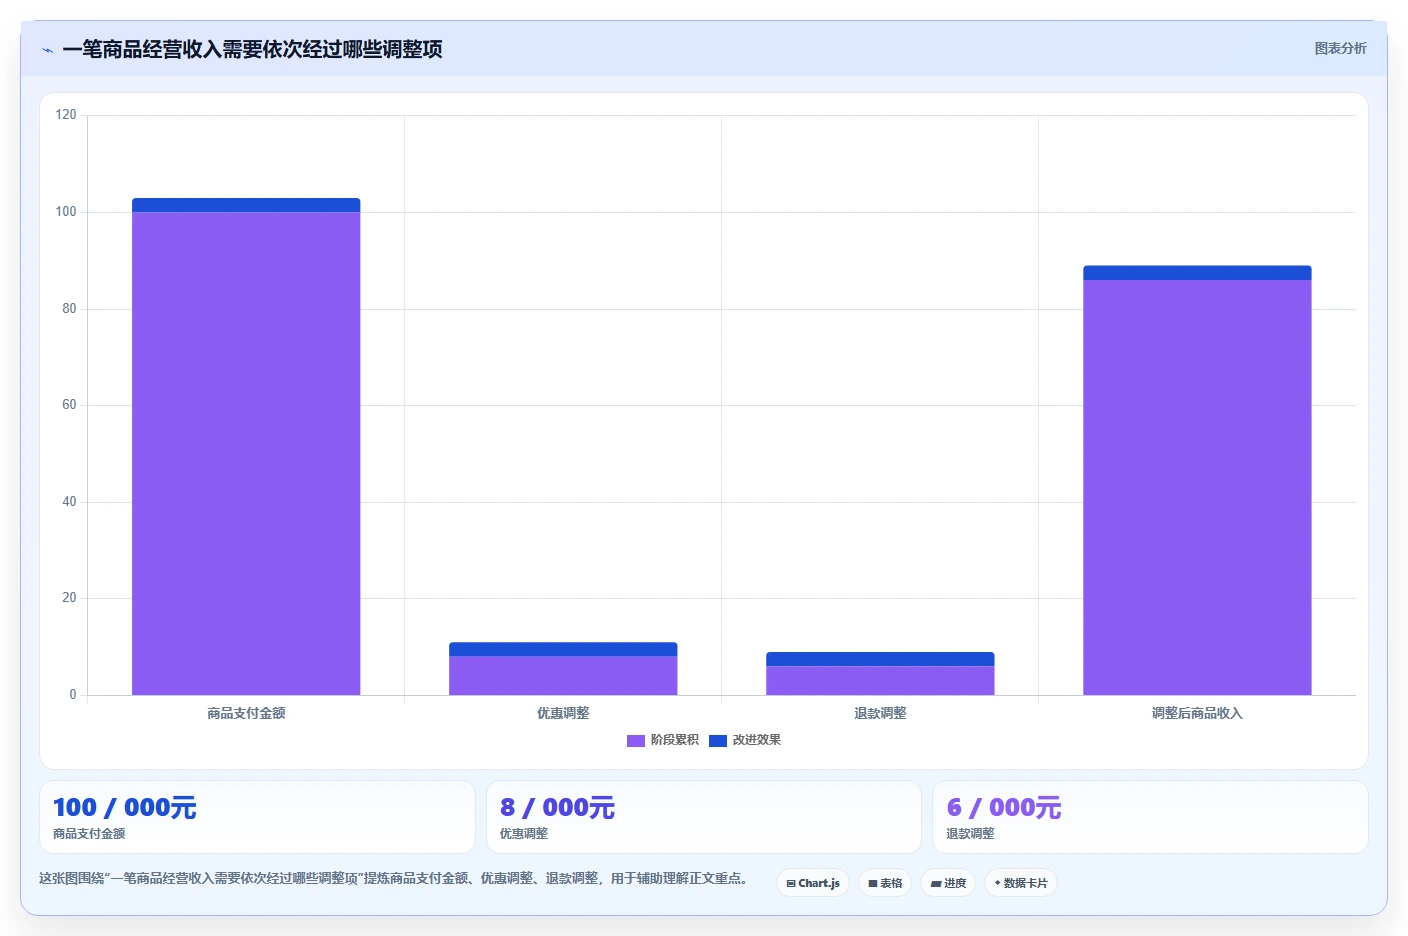
Task: Click the blue 改进效果 legend swatch
Action: click(x=718, y=741)
